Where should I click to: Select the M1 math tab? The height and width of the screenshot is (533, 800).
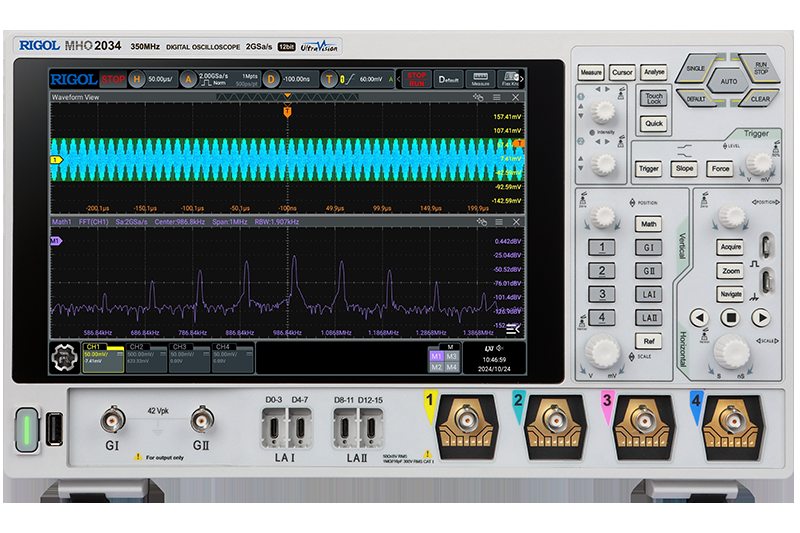[436, 355]
